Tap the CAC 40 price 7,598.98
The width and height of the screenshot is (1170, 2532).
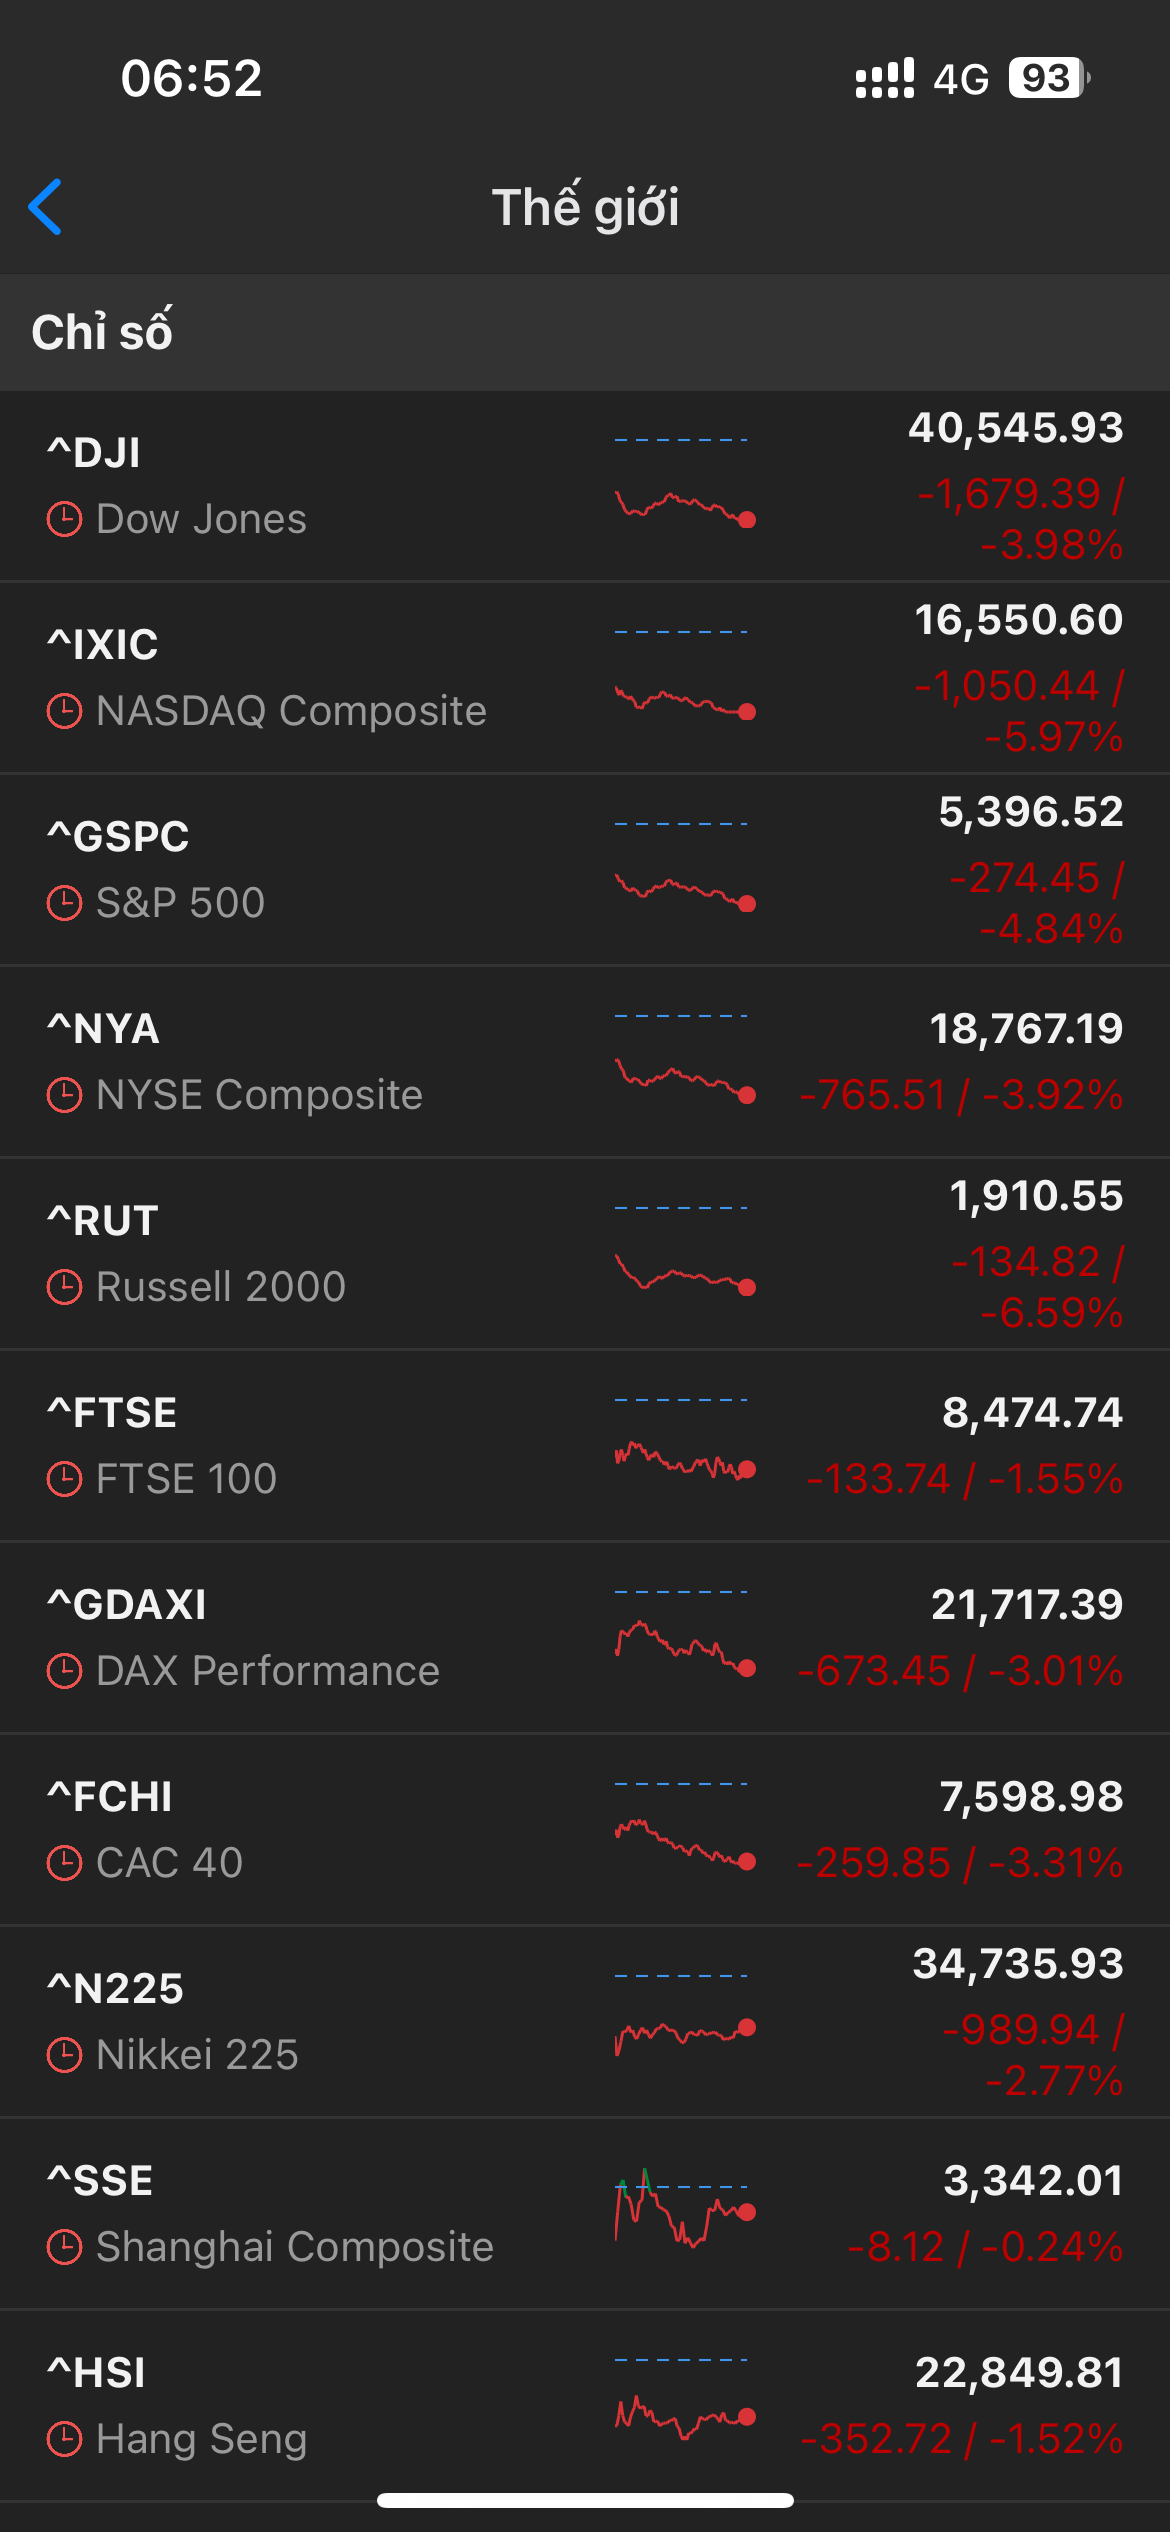point(1031,1797)
